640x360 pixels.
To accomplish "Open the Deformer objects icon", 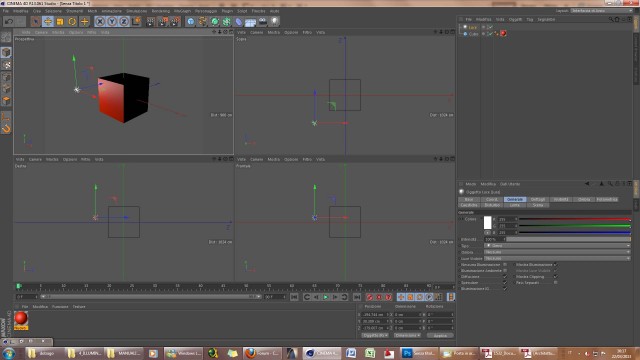I will 239,21.
